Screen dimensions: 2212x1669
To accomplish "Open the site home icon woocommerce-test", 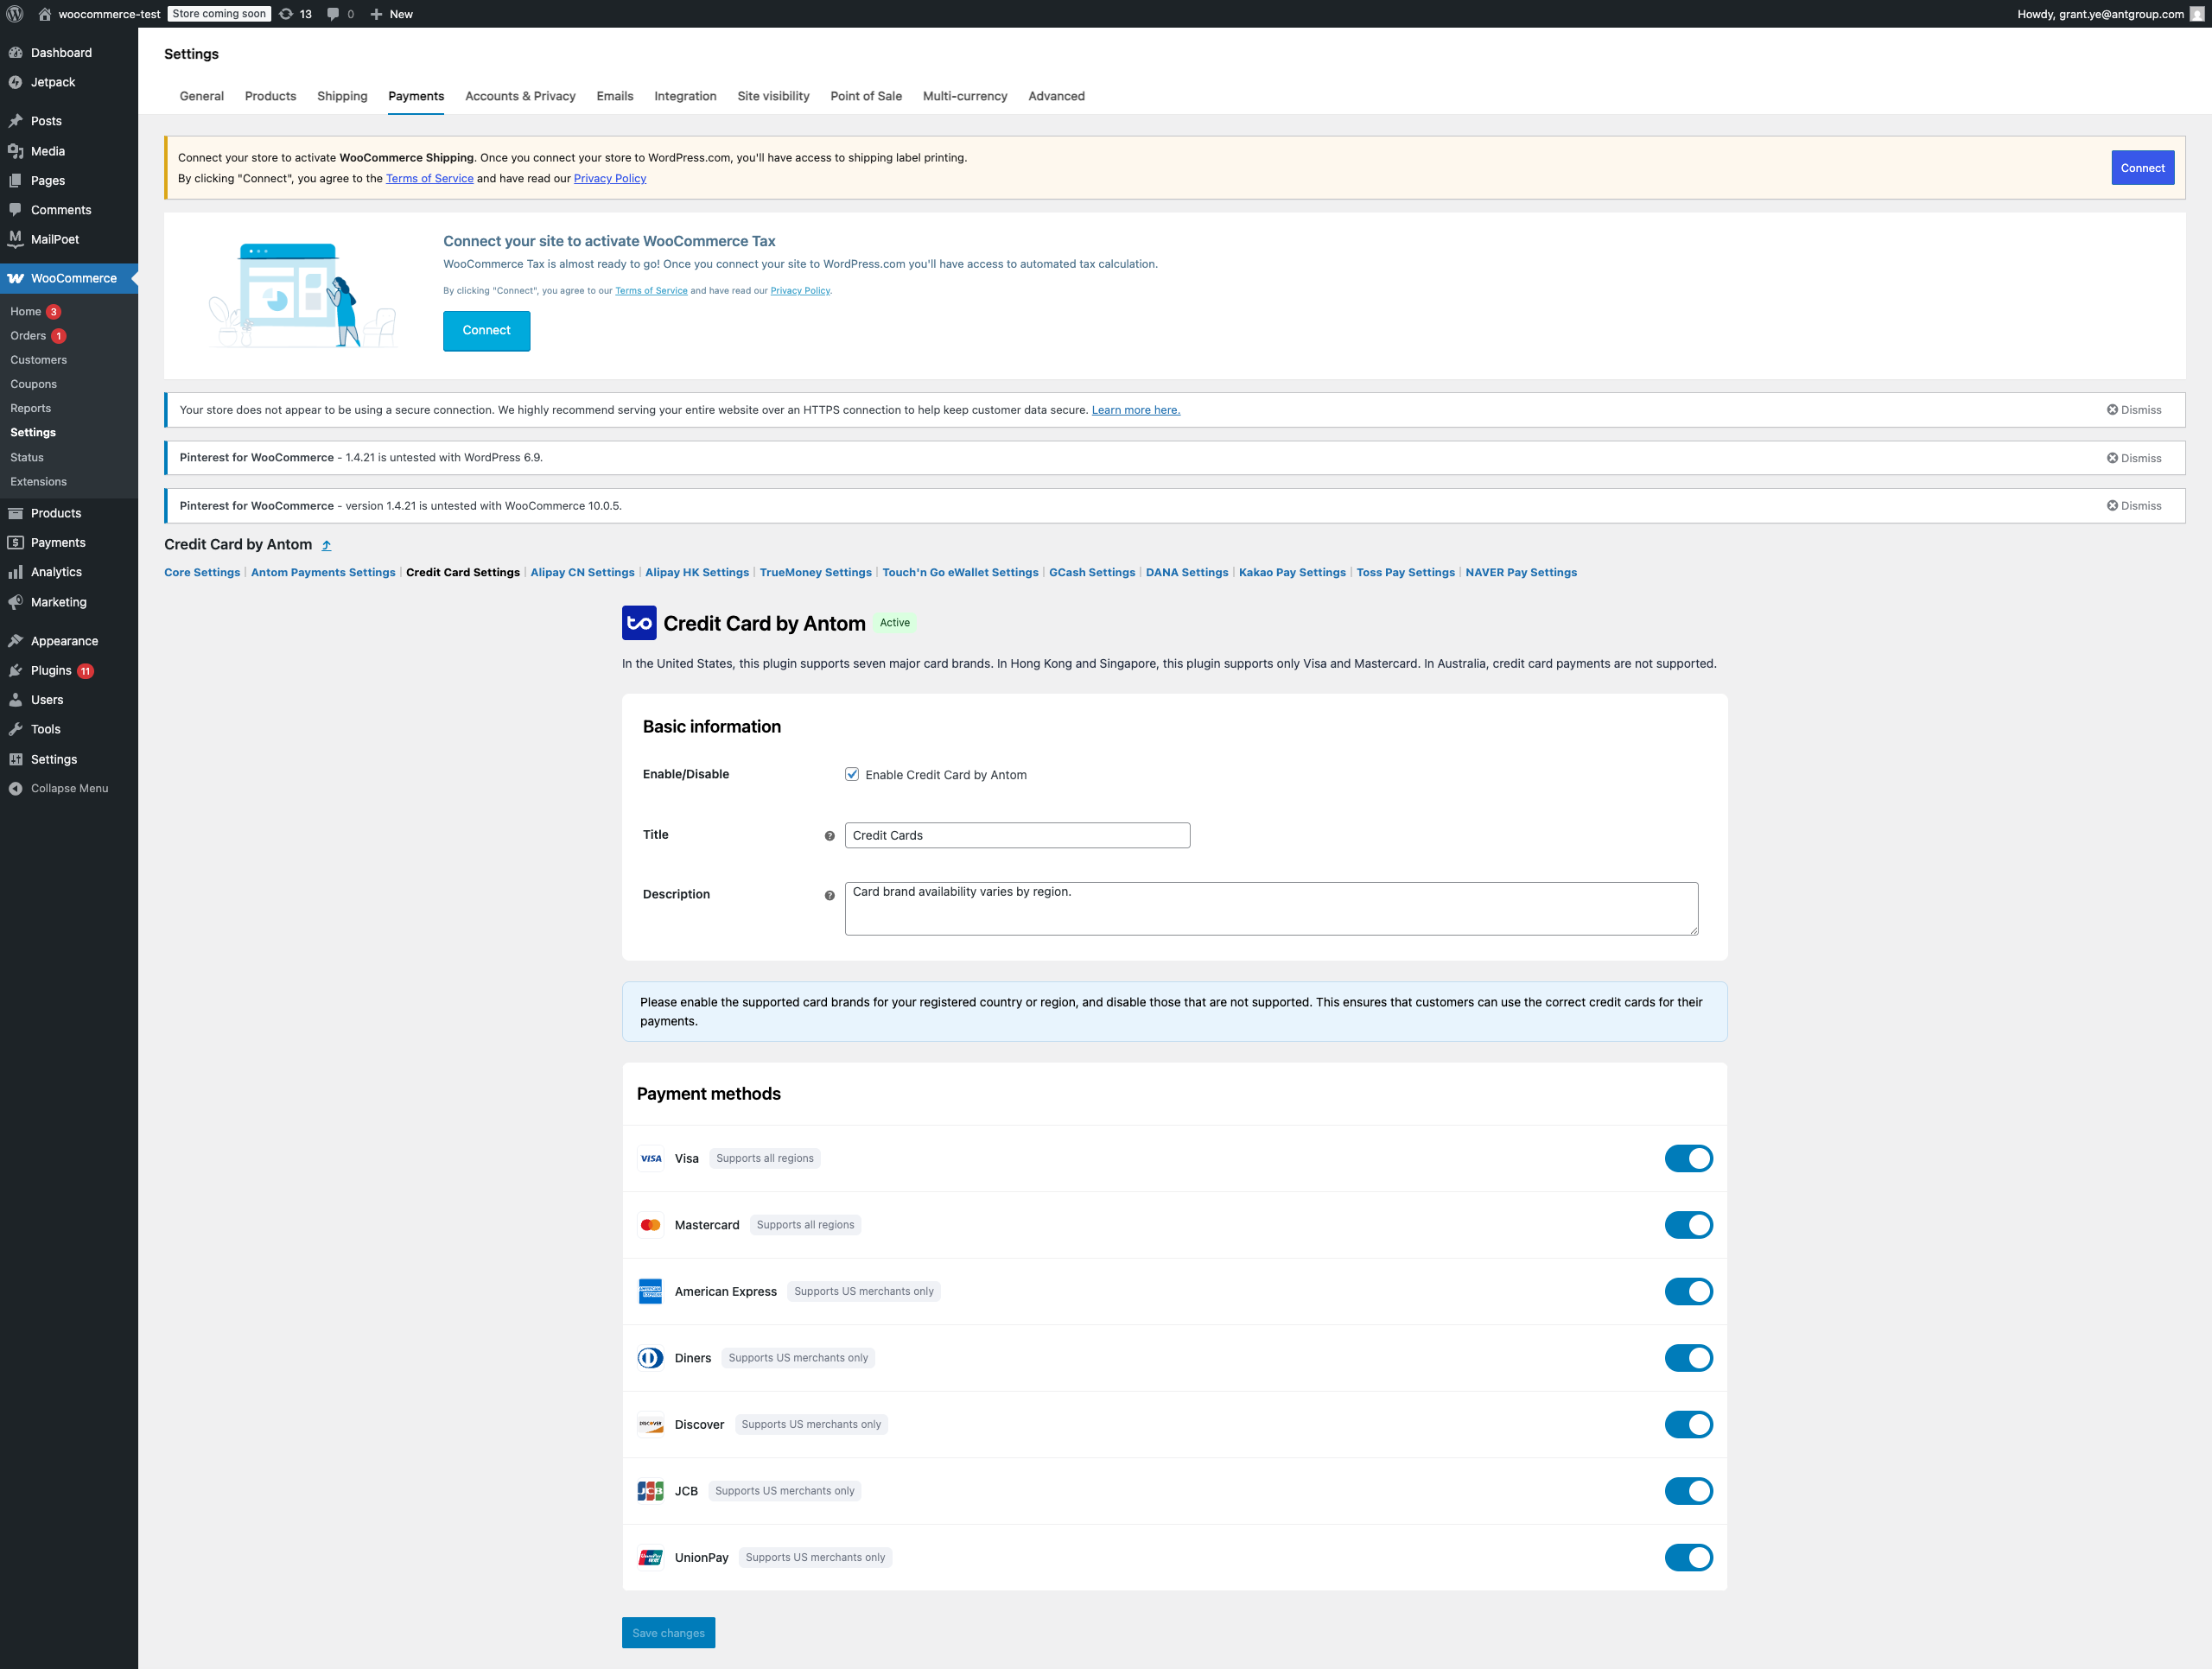I will tap(45, 14).
